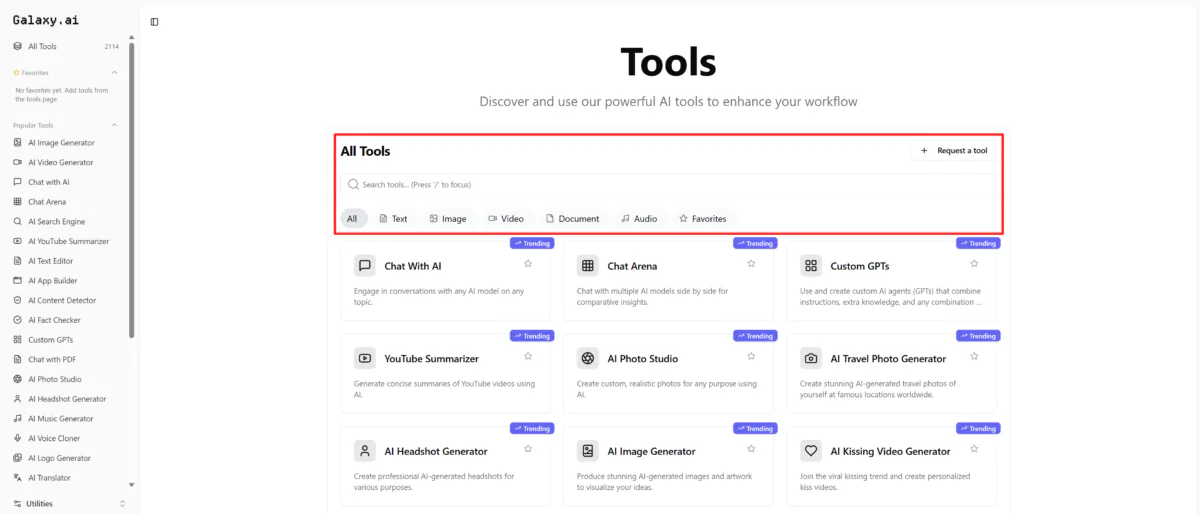Favorite the Chat With AI card star
This screenshot has width=1200, height=514.
point(528,264)
